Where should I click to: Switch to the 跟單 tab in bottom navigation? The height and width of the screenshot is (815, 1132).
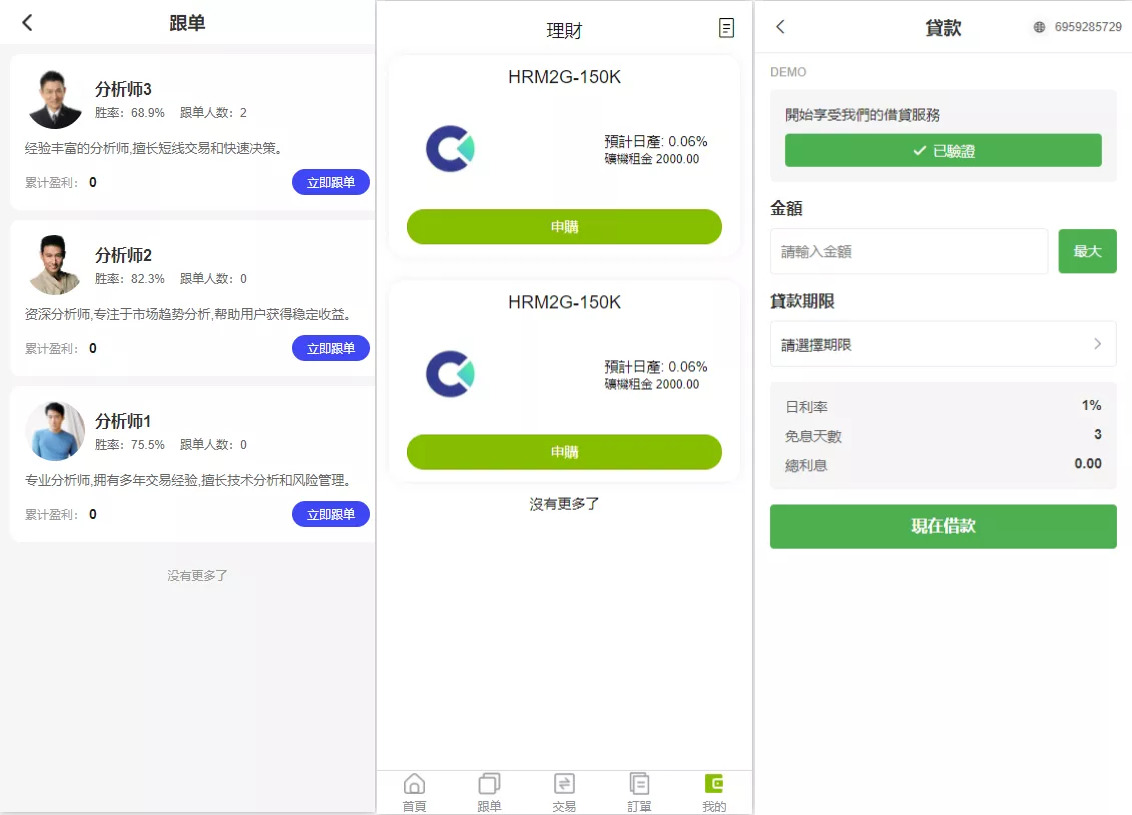[x=489, y=791]
